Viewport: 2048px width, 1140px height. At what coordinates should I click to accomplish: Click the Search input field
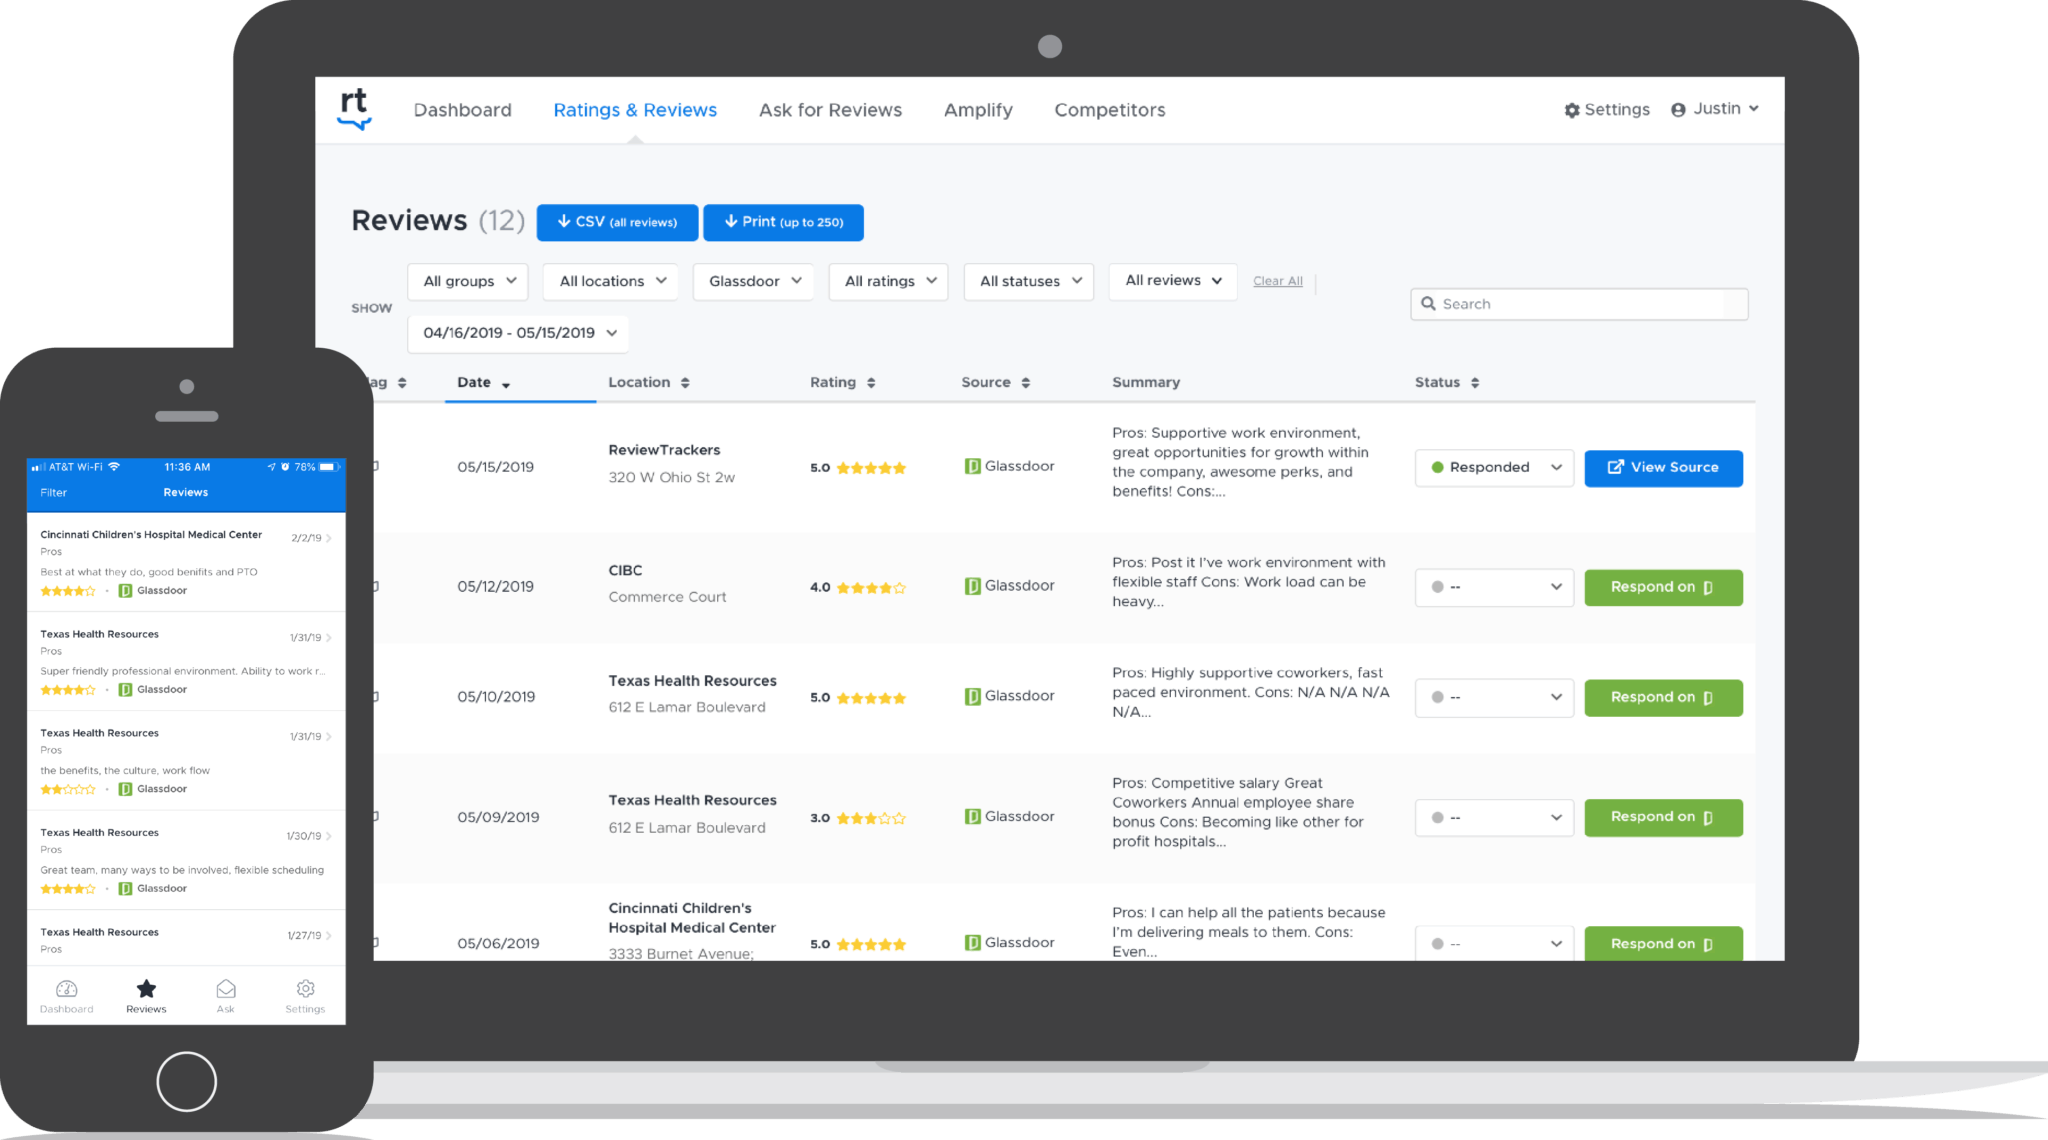tap(1579, 304)
